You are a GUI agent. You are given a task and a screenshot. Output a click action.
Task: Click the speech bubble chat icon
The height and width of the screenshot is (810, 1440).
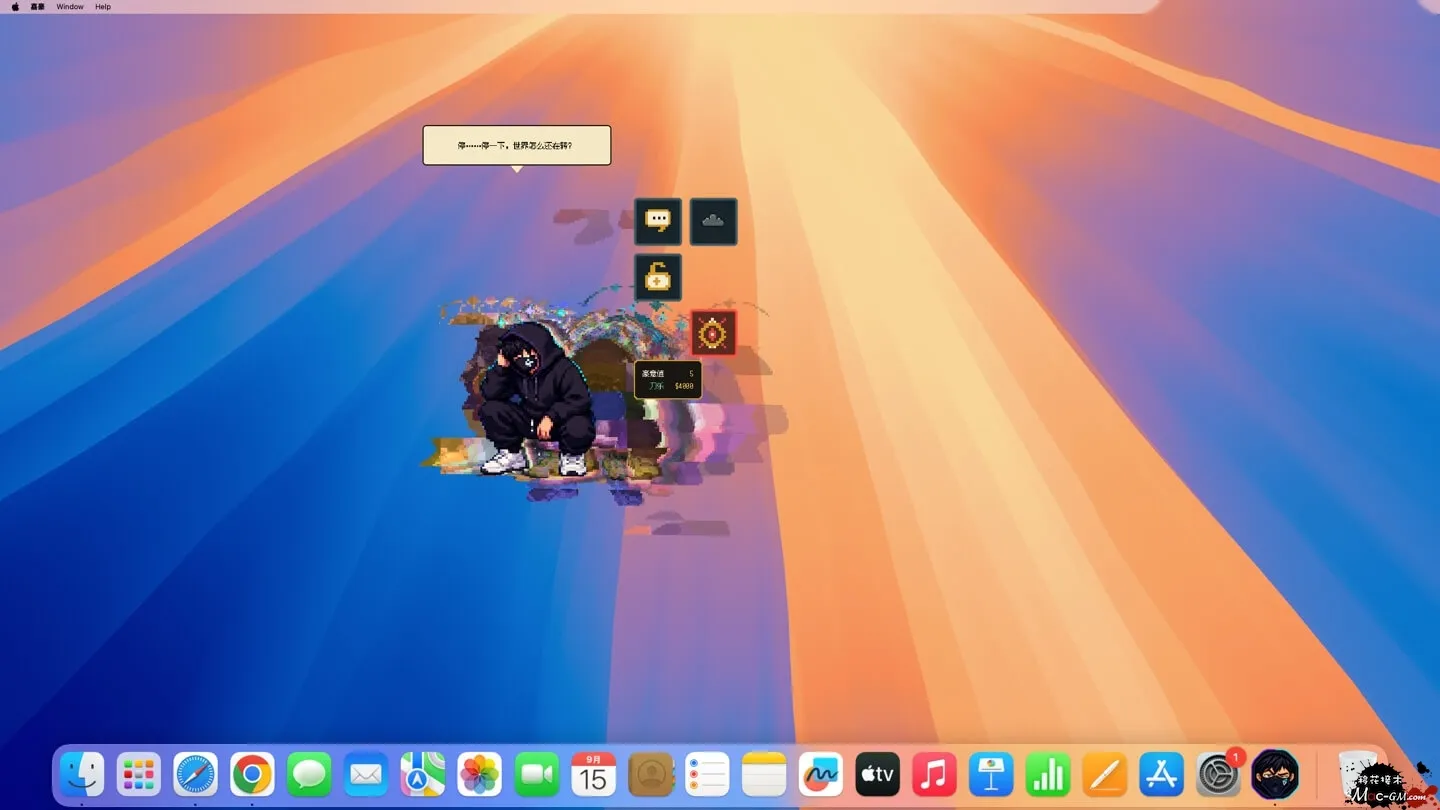[x=658, y=221]
